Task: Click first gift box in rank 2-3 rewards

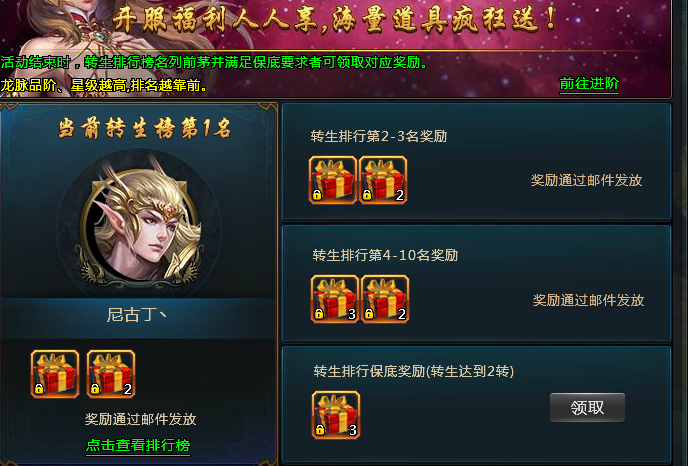Action: (x=333, y=180)
